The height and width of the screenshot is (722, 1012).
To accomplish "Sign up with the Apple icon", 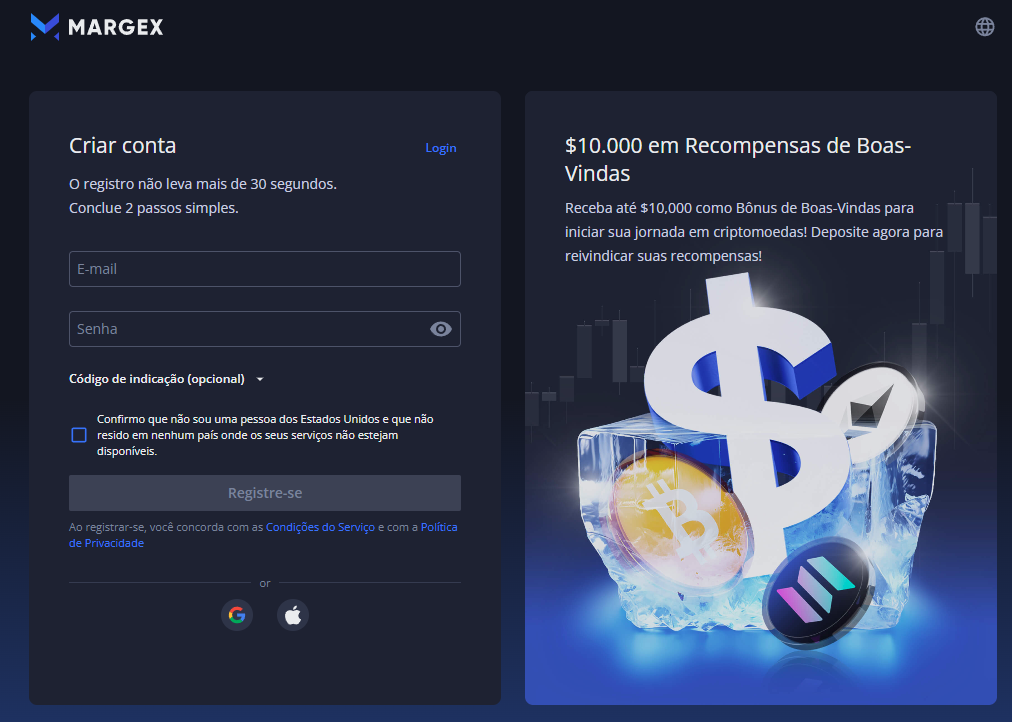I will point(293,615).
